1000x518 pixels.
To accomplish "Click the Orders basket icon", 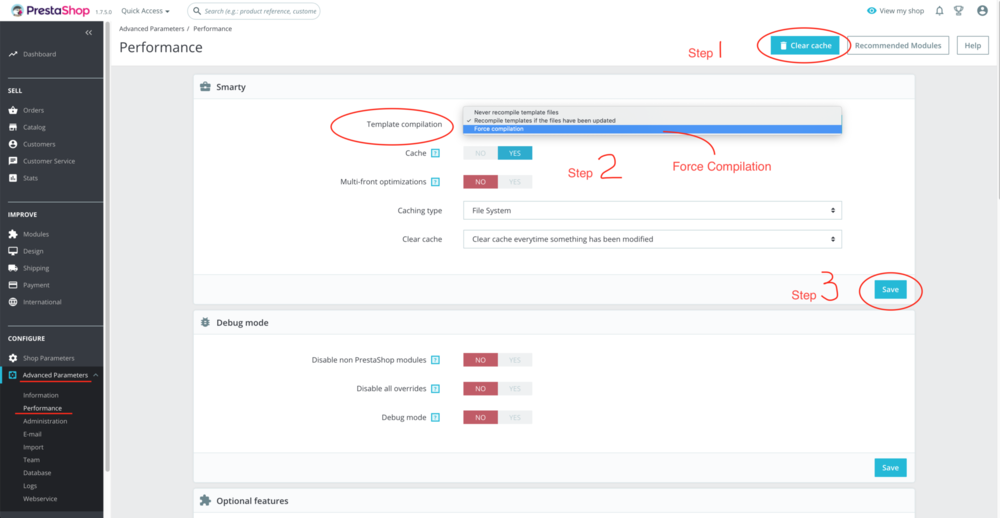I will pos(13,110).
